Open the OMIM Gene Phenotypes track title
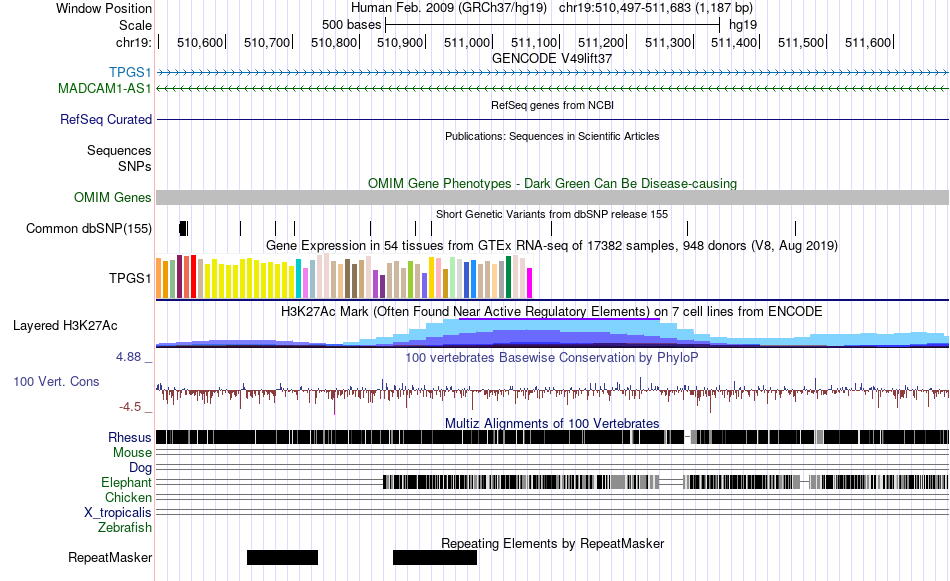Viewport: 950px width, 581px height. click(552, 184)
